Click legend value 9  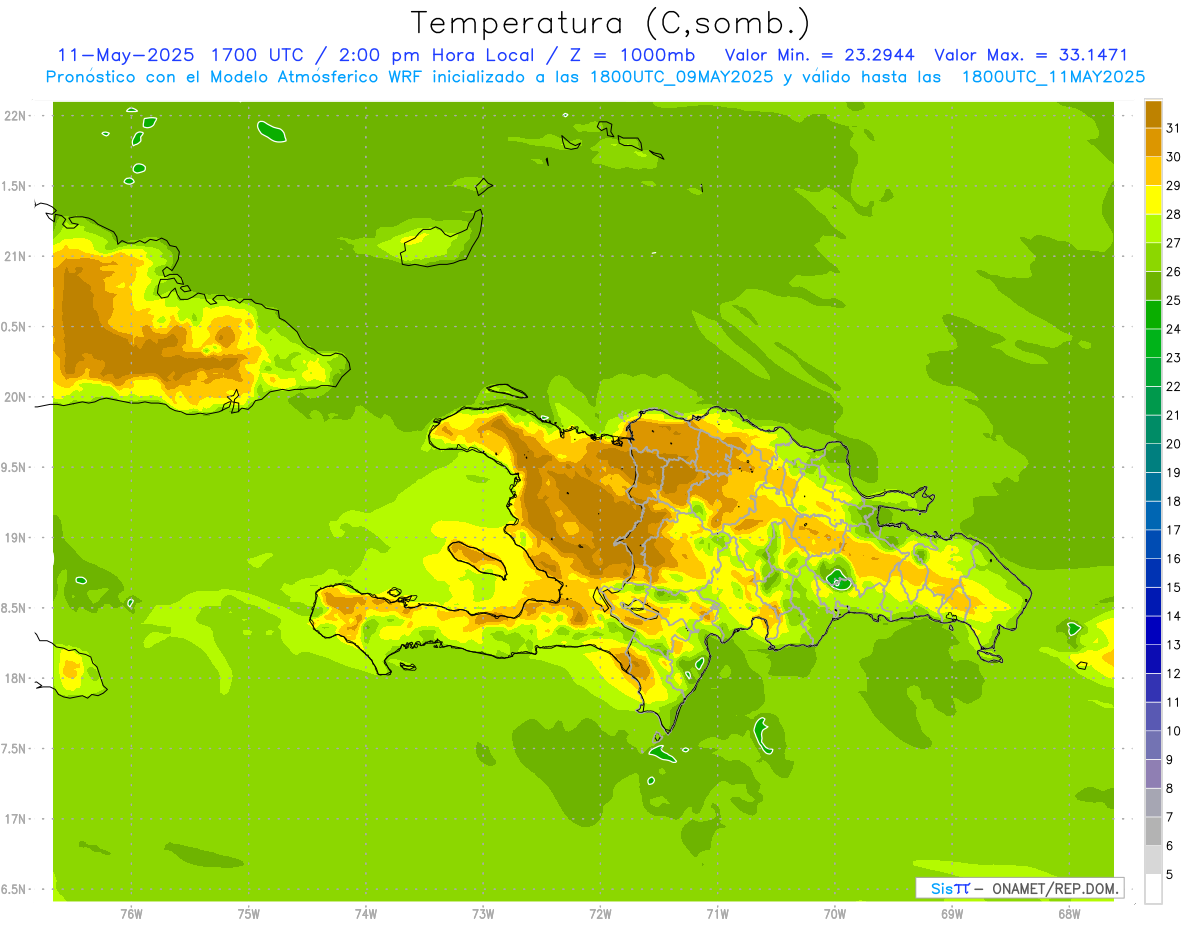pos(1170,760)
